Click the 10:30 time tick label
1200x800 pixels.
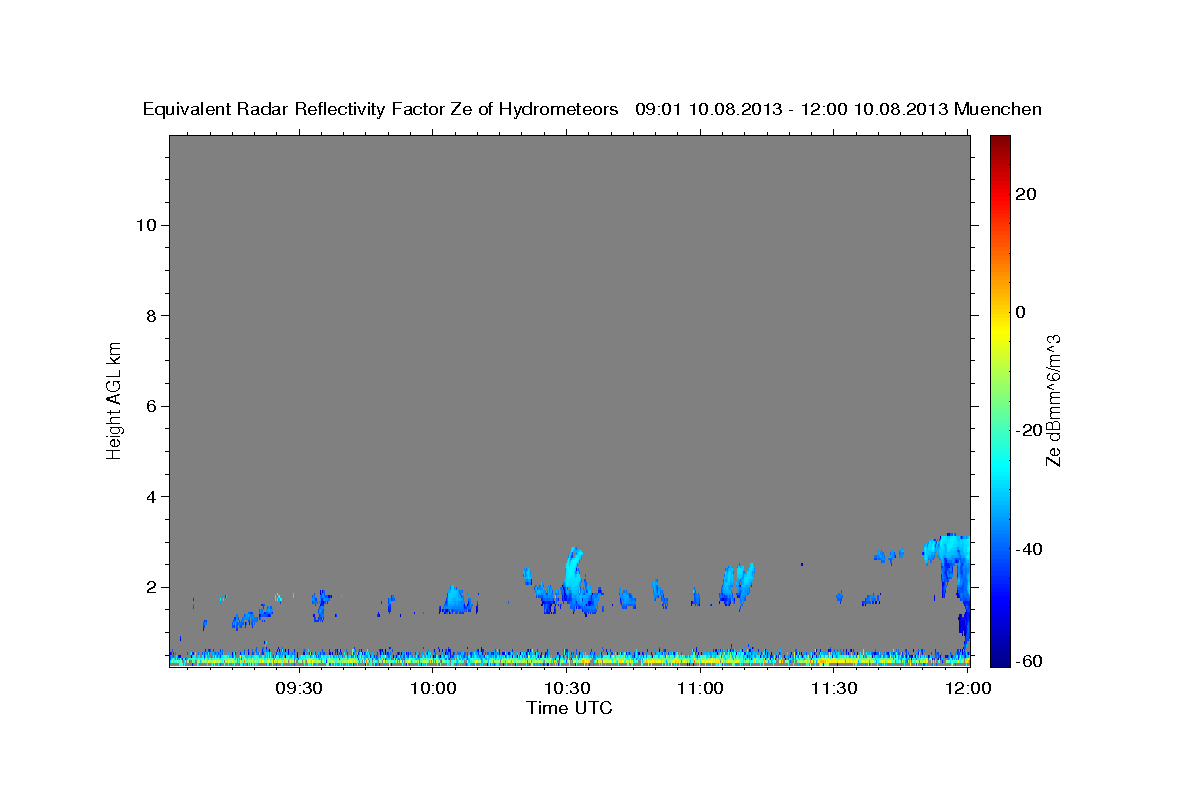pos(567,688)
